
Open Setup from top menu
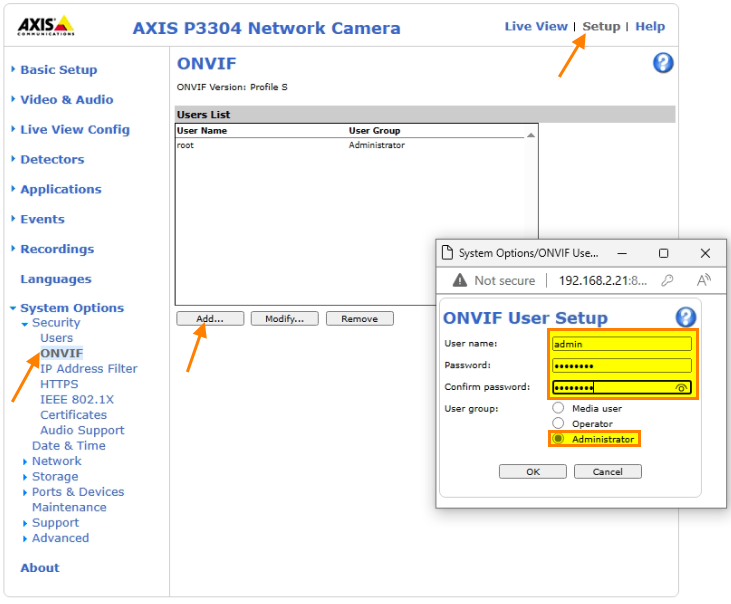pyautogui.click(x=601, y=26)
